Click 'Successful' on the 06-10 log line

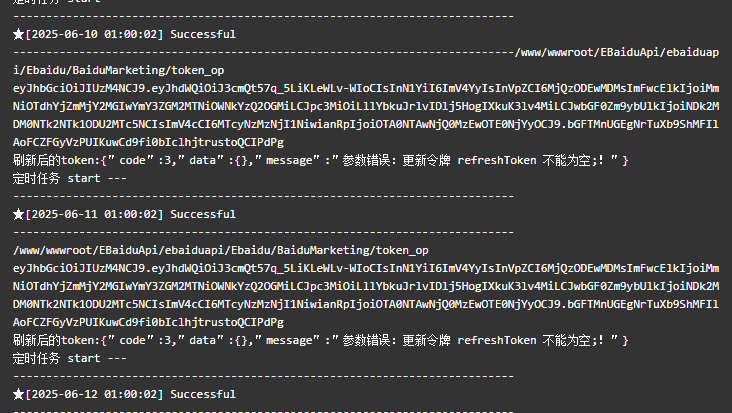(x=203, y=34)
